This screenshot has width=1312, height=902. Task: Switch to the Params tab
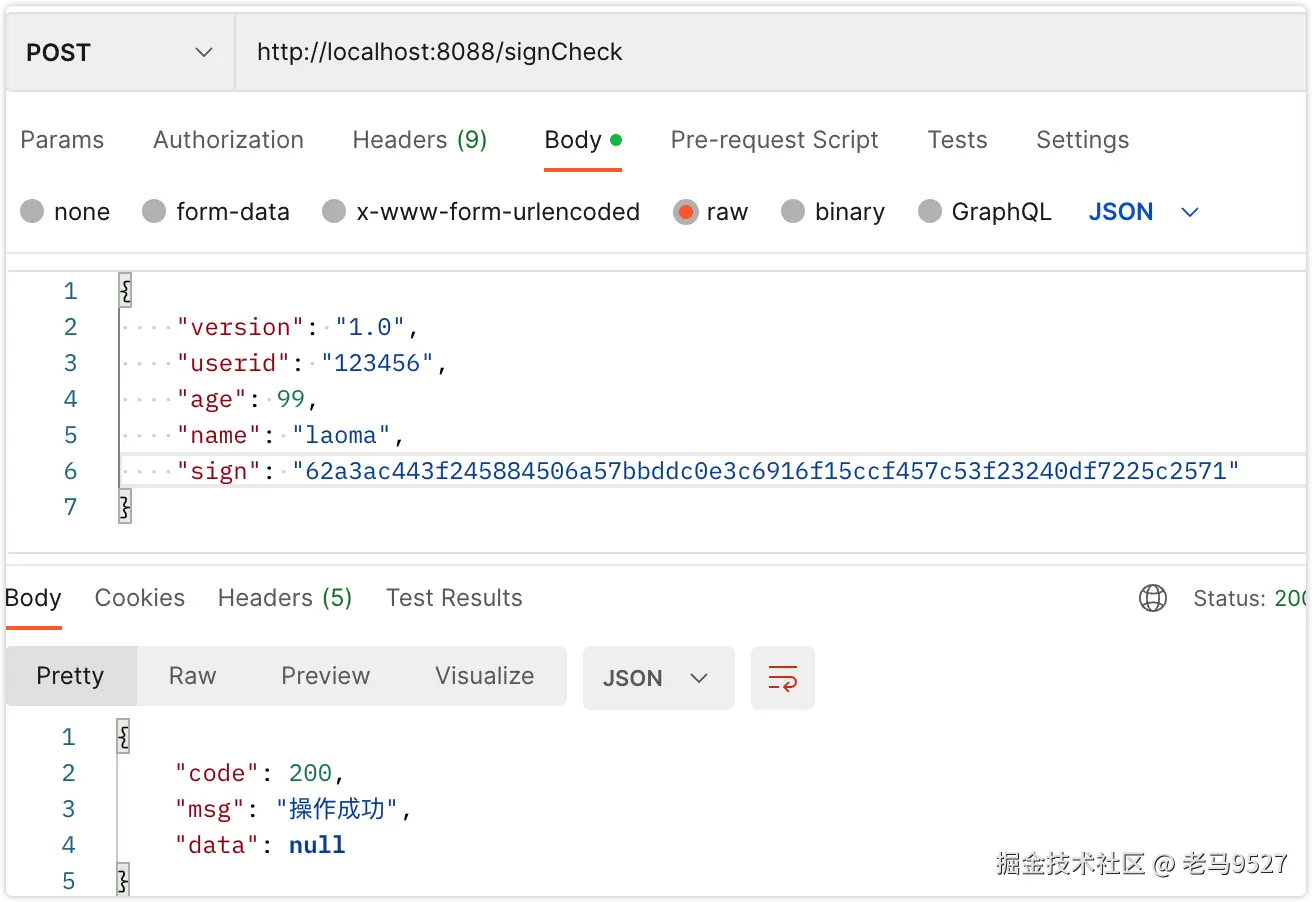62,140
